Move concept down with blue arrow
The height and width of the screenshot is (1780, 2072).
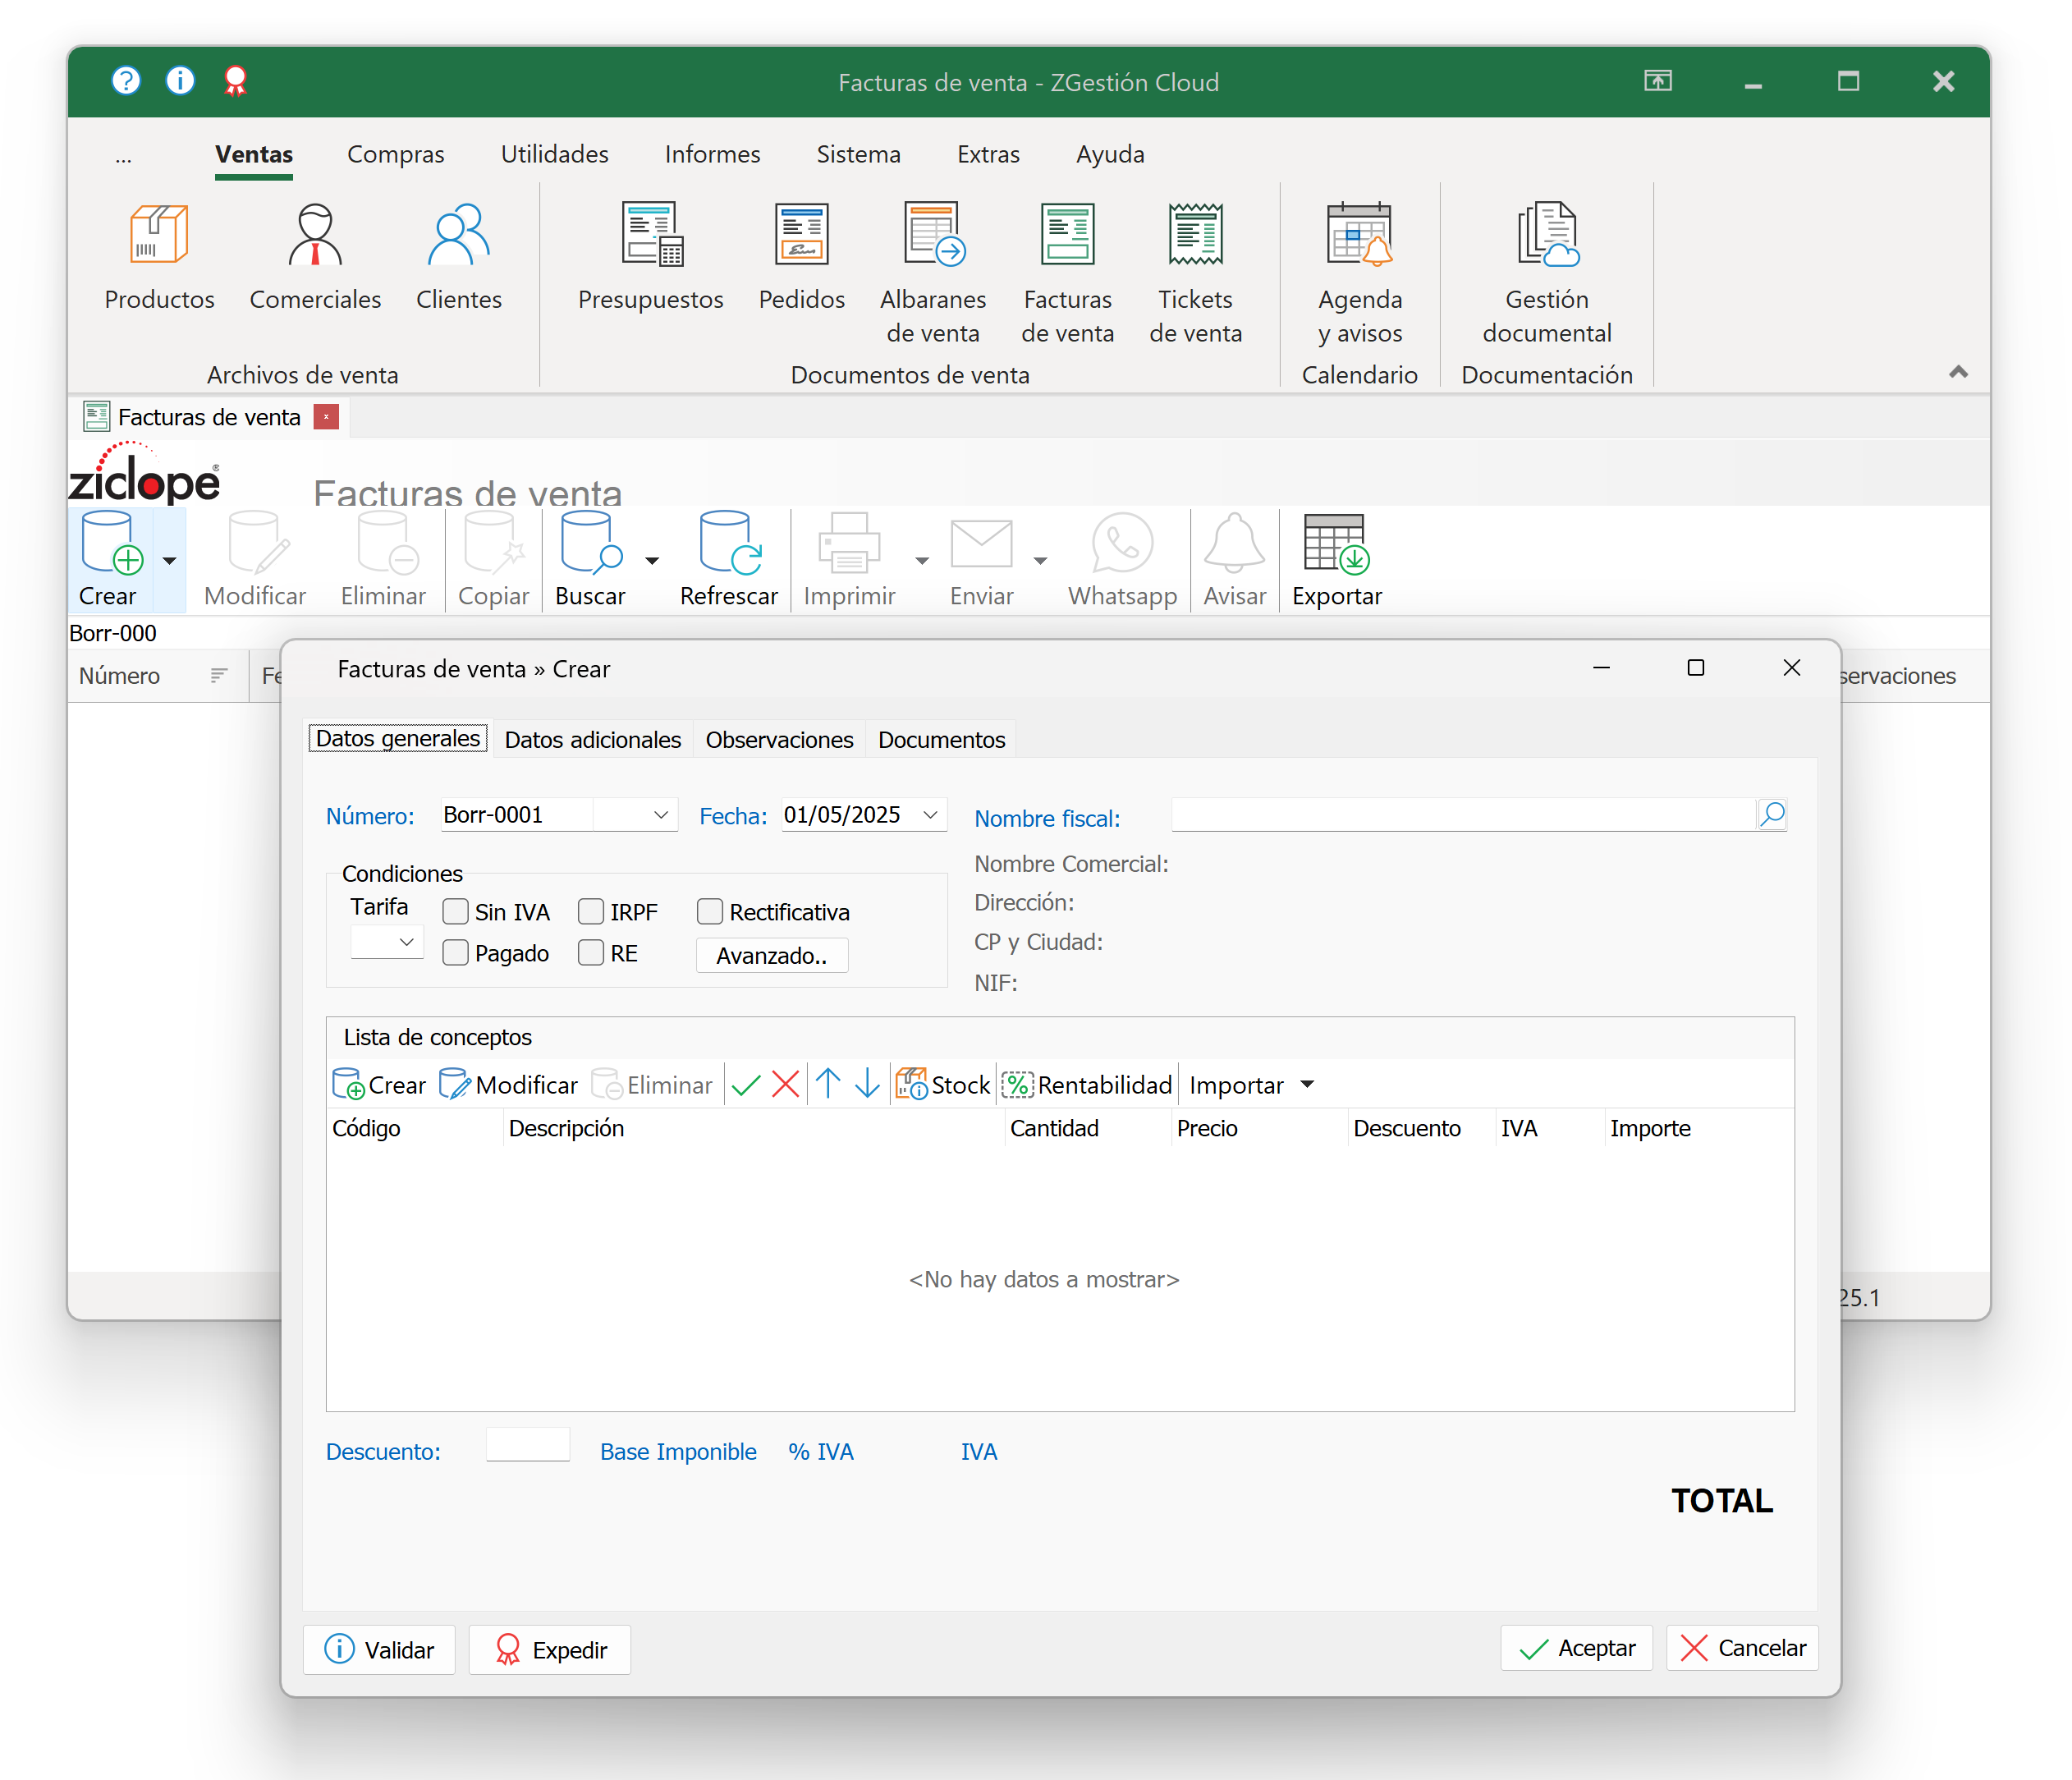click(867, 1084)
